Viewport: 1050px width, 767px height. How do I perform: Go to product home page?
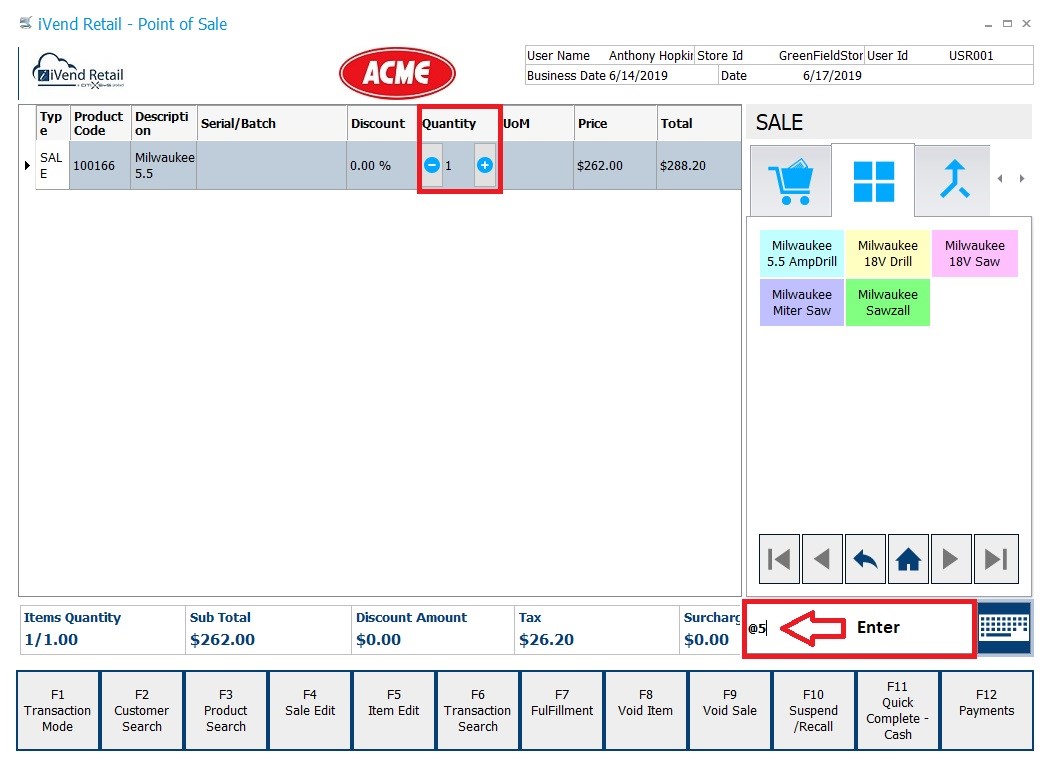coord(908,559)
